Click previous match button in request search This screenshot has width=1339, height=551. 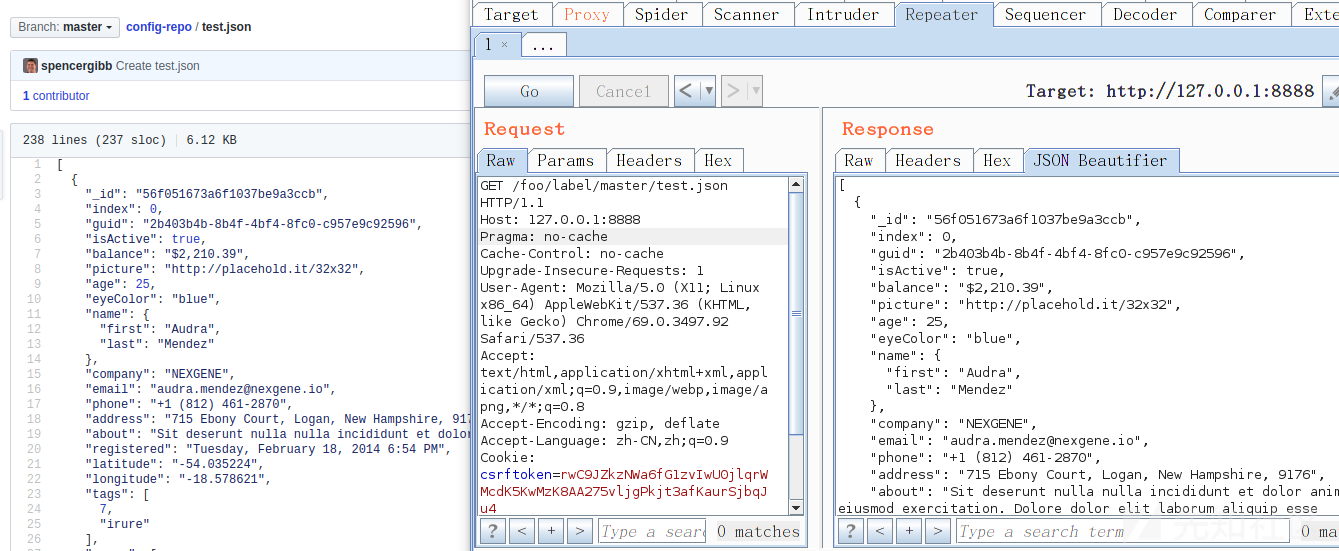pos(522,531)
